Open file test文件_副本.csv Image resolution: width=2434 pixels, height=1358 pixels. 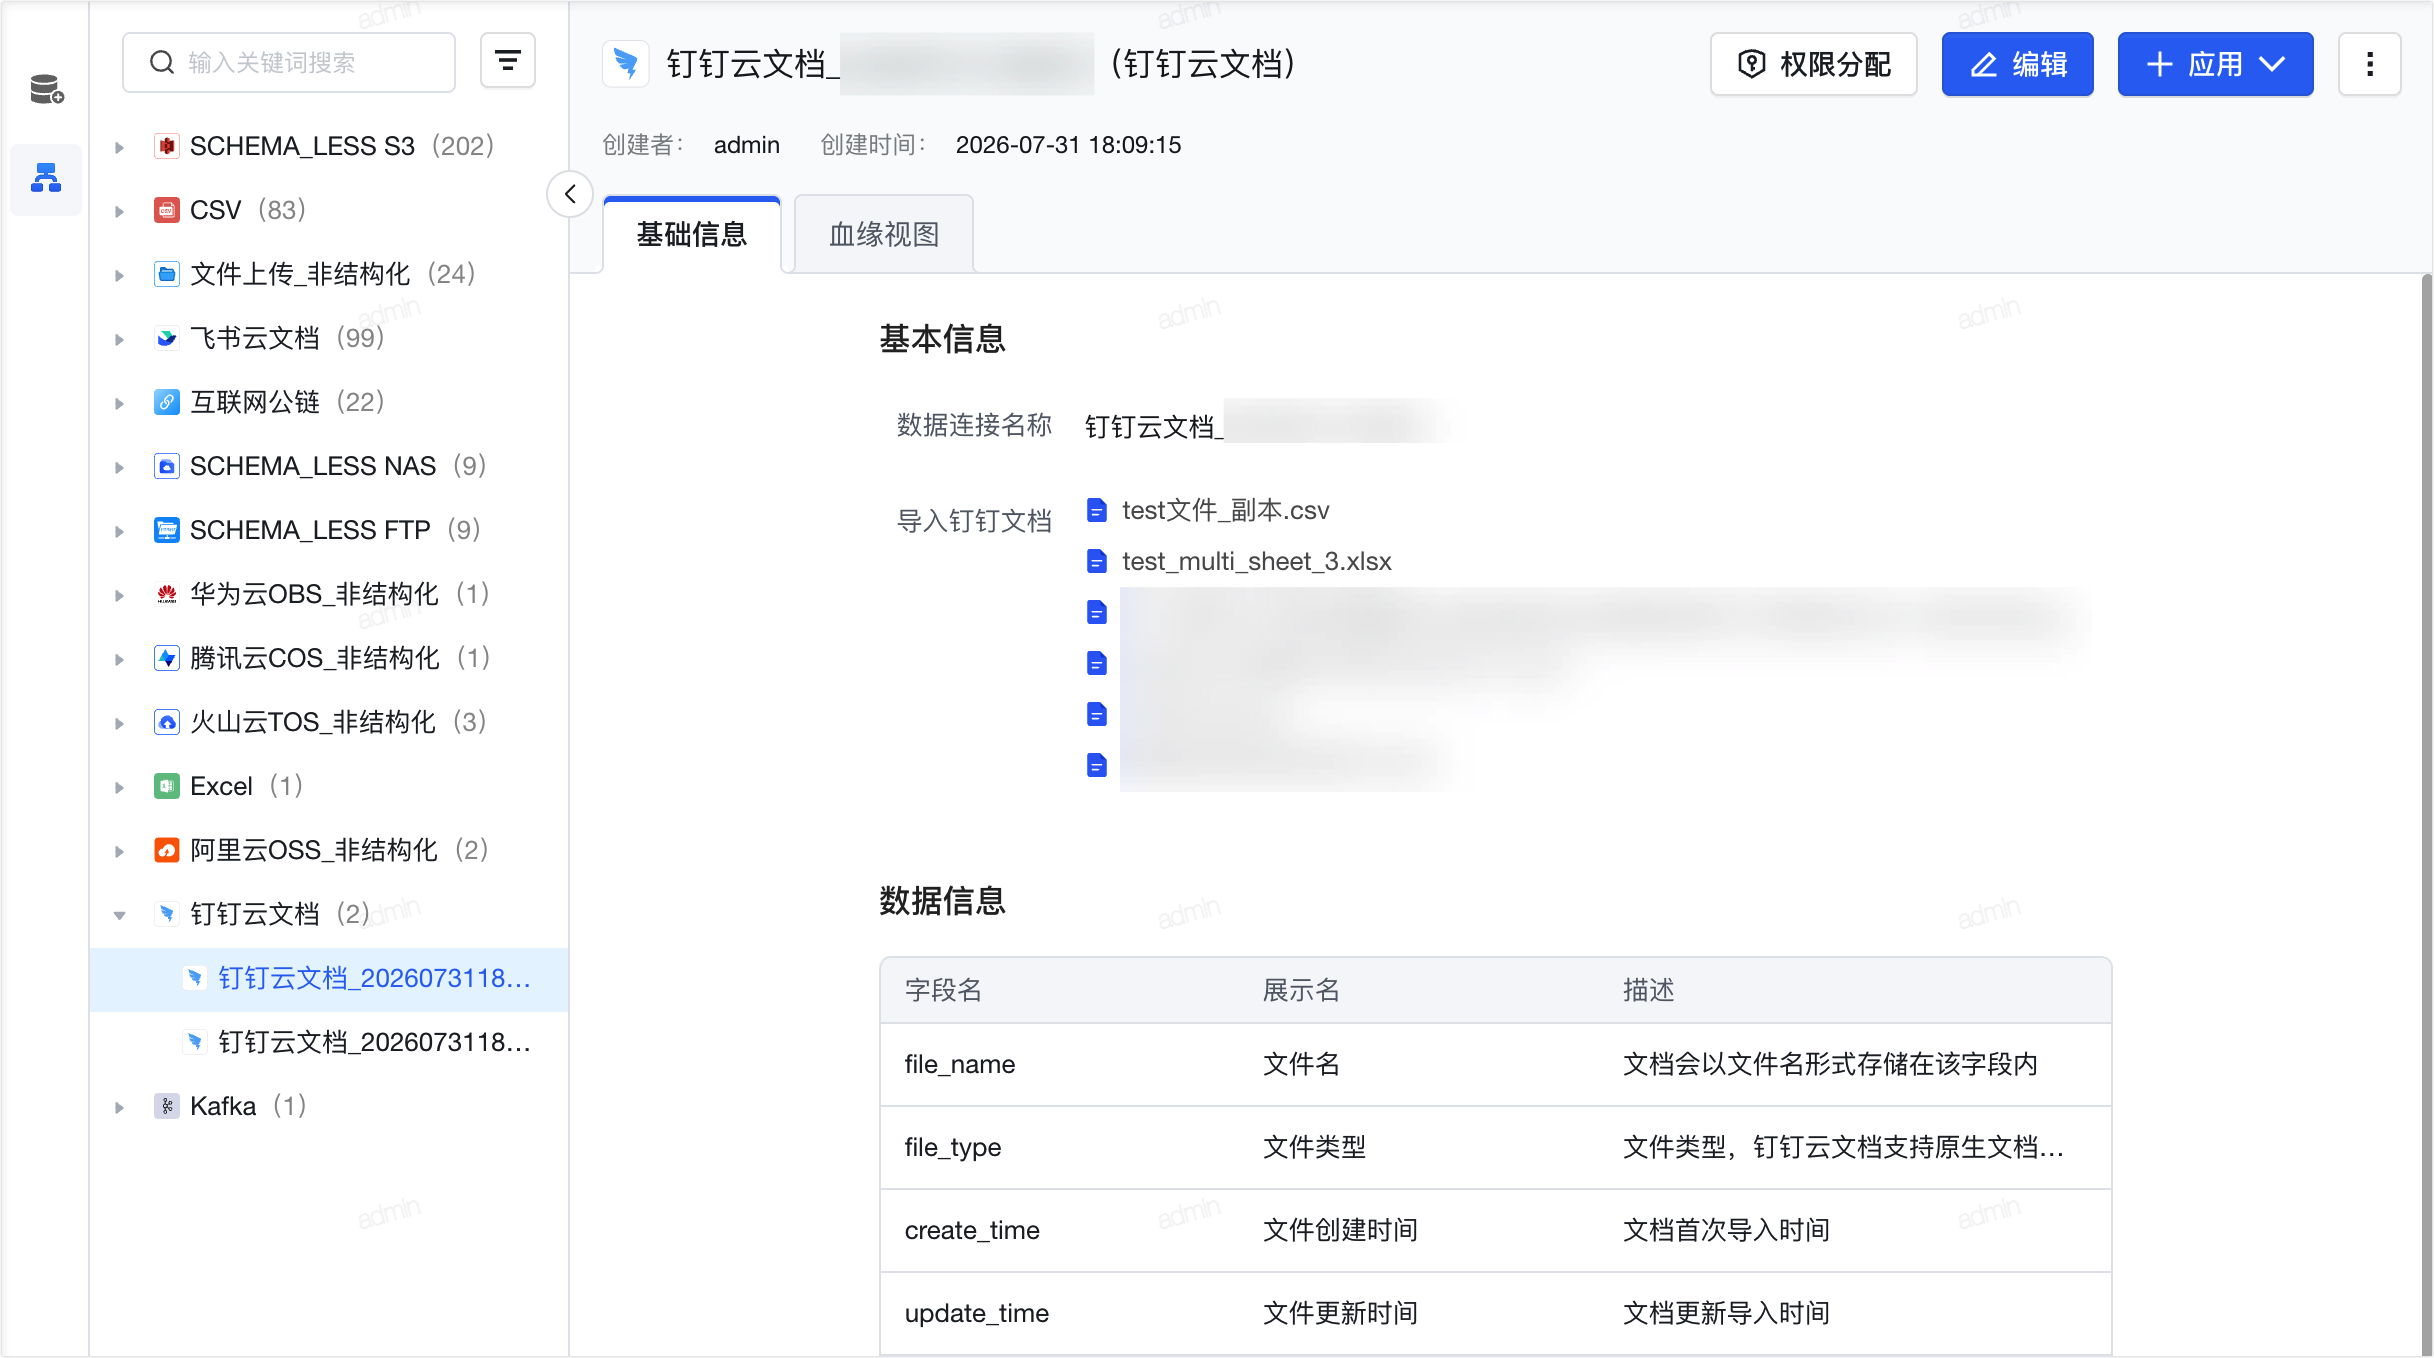1225,510
